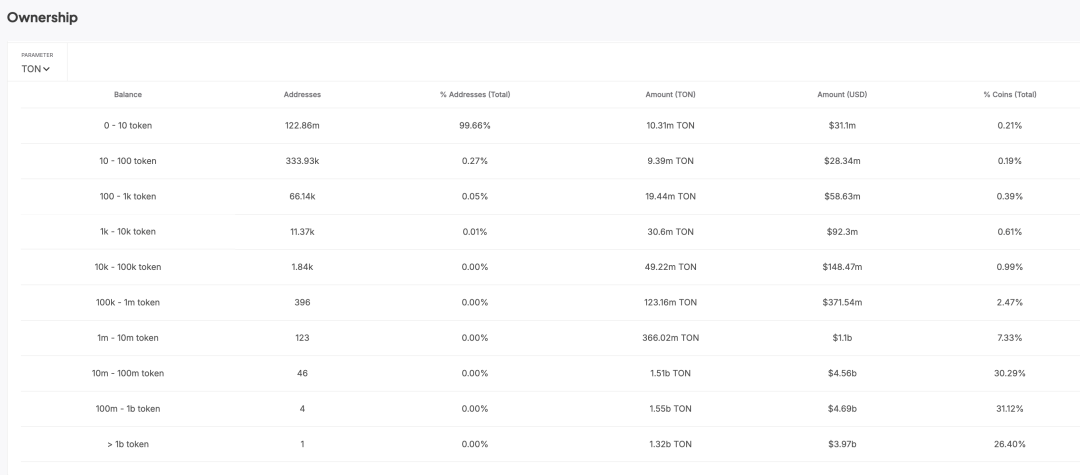The width and height of the screenshot is (1080, 475).
Task: Select the 100 - 1k token row
Action: 127,197
